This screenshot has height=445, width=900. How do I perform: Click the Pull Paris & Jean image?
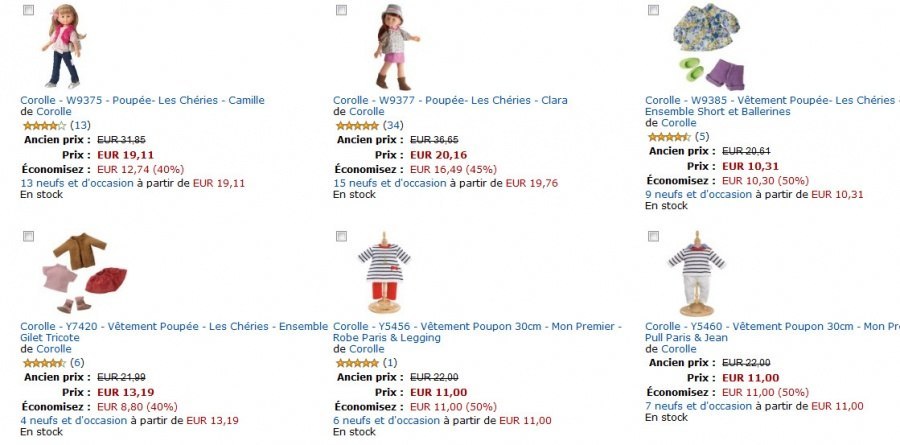[x=697, y=274]
